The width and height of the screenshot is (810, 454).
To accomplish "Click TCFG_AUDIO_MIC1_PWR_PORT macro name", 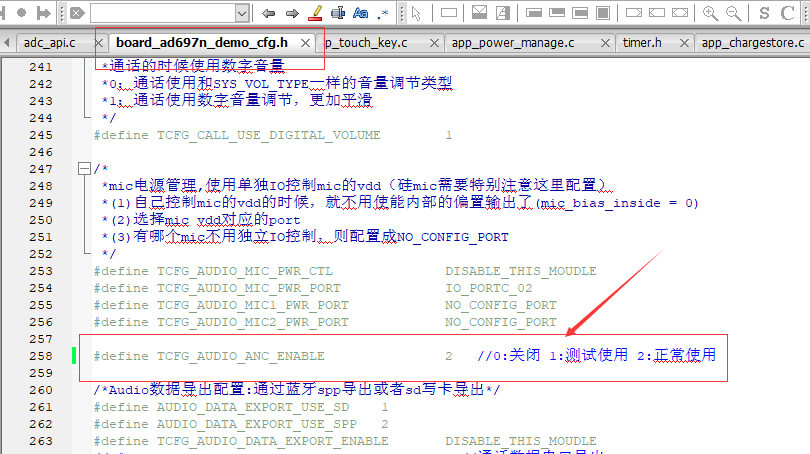I will 253,305.
